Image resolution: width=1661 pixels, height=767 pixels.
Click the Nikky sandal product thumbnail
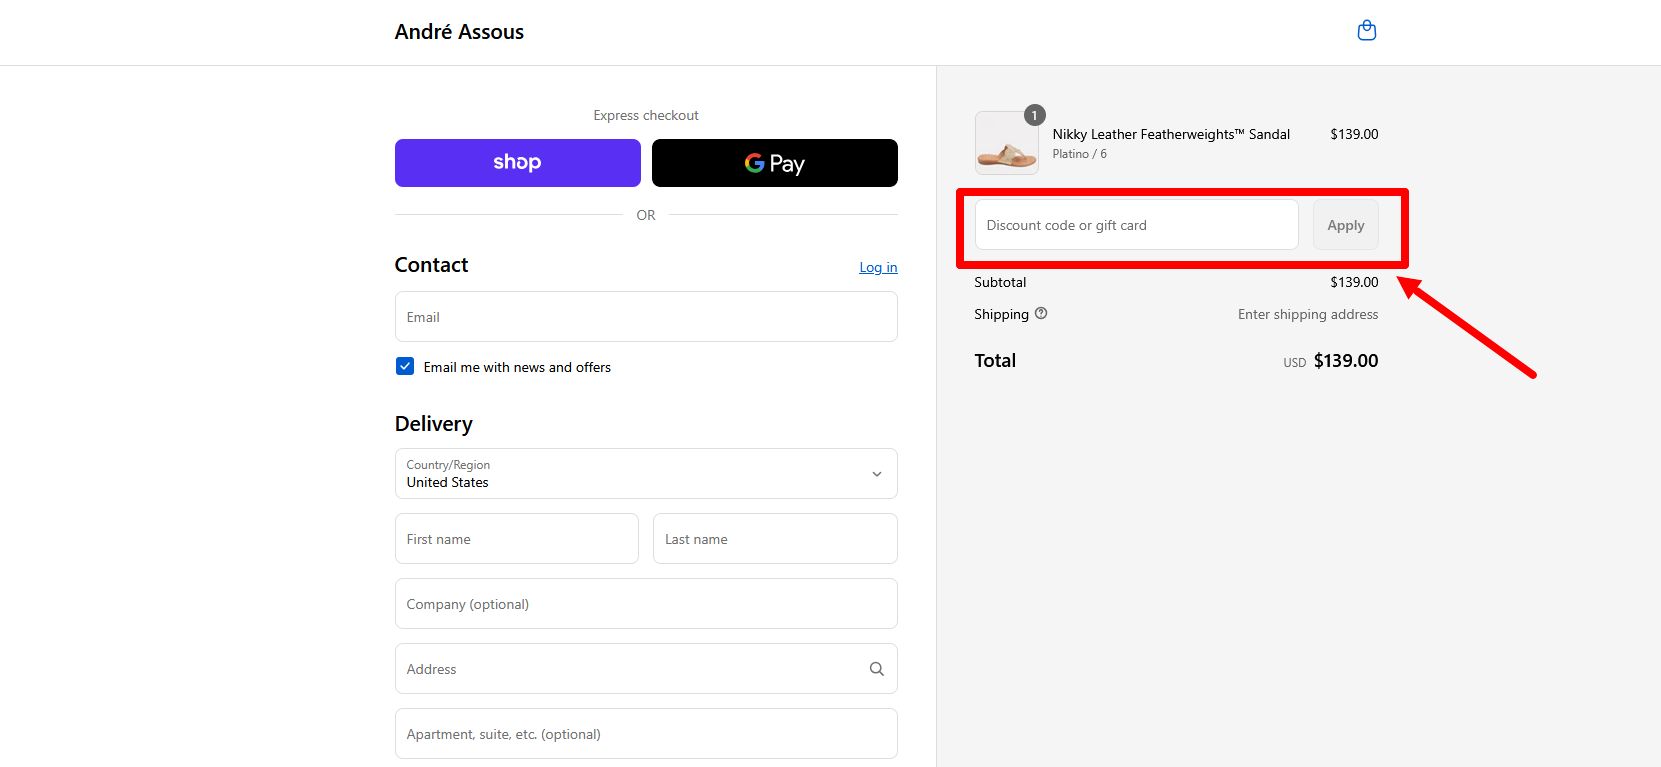click(1006, 143)
